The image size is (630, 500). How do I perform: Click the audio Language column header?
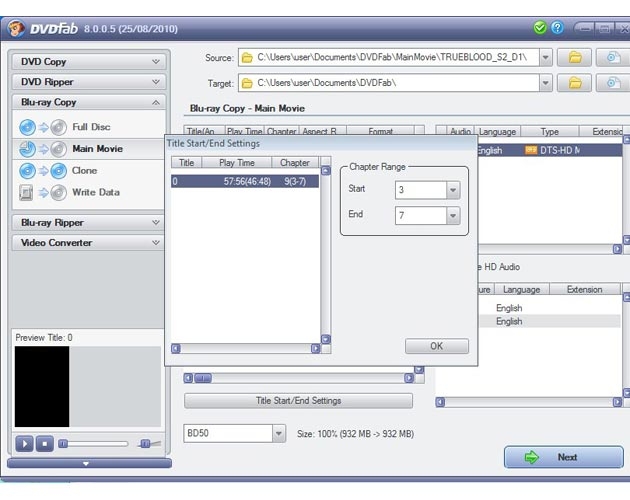(x=497, y=132)
